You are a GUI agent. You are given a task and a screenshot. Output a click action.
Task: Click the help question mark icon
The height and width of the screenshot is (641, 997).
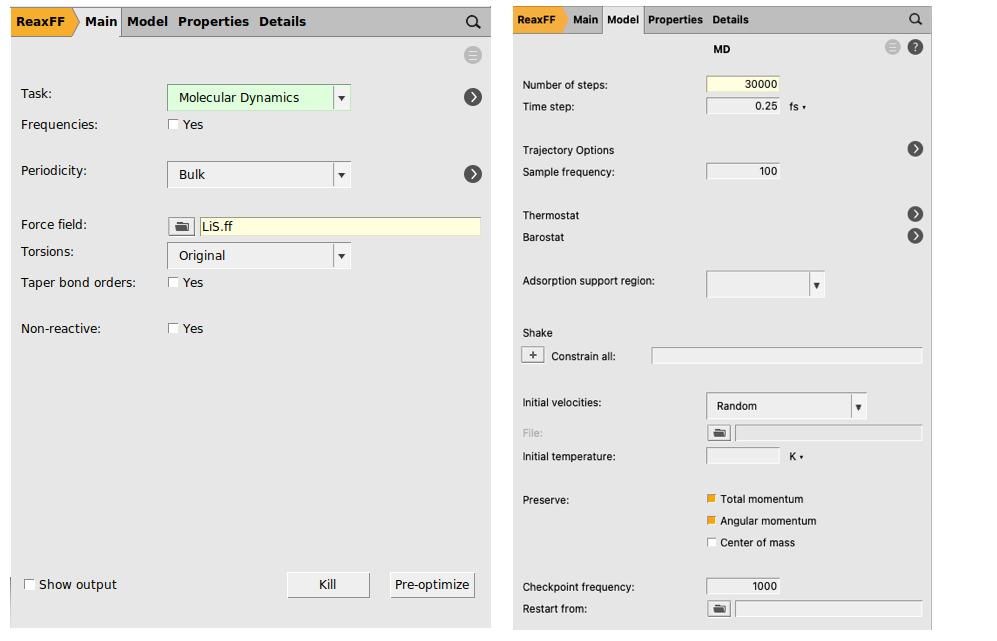pos(915,47)
